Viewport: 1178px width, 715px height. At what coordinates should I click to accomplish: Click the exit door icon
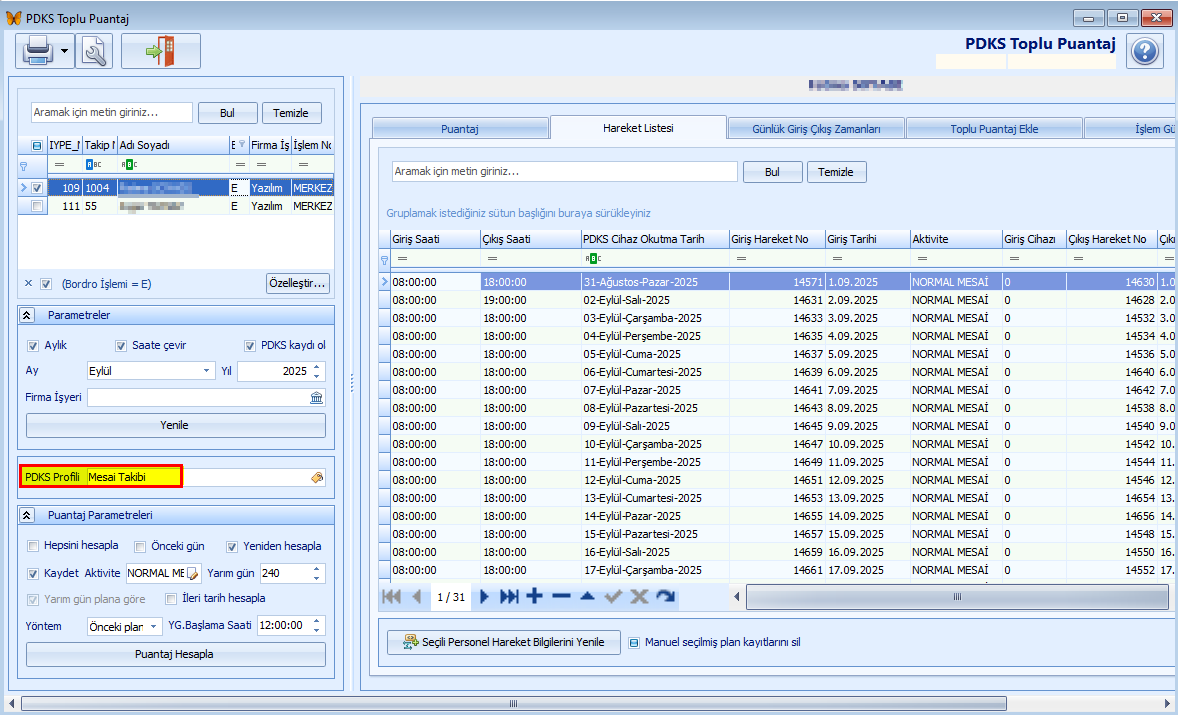click(160, 51)
